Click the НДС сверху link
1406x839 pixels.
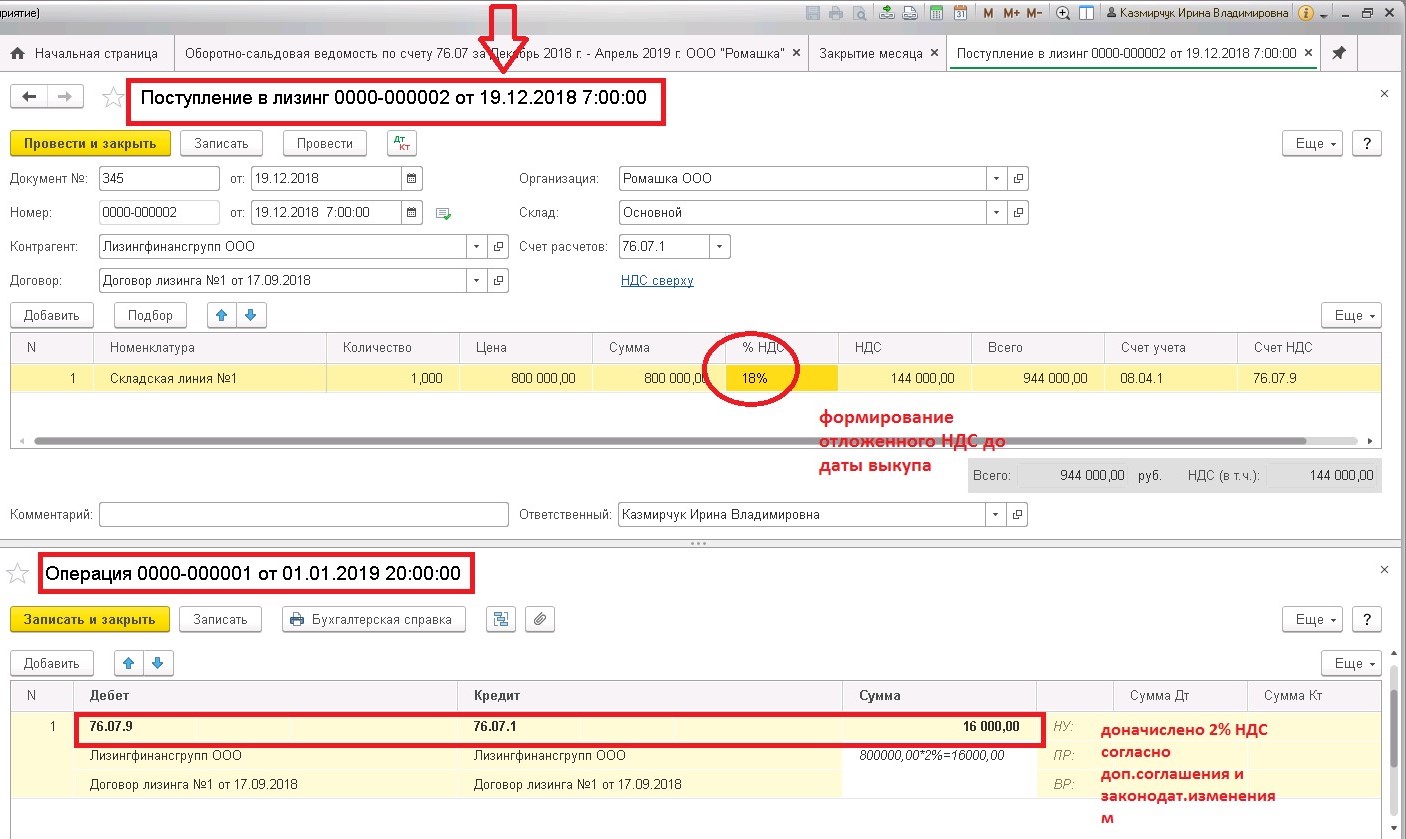pos(657,281)
